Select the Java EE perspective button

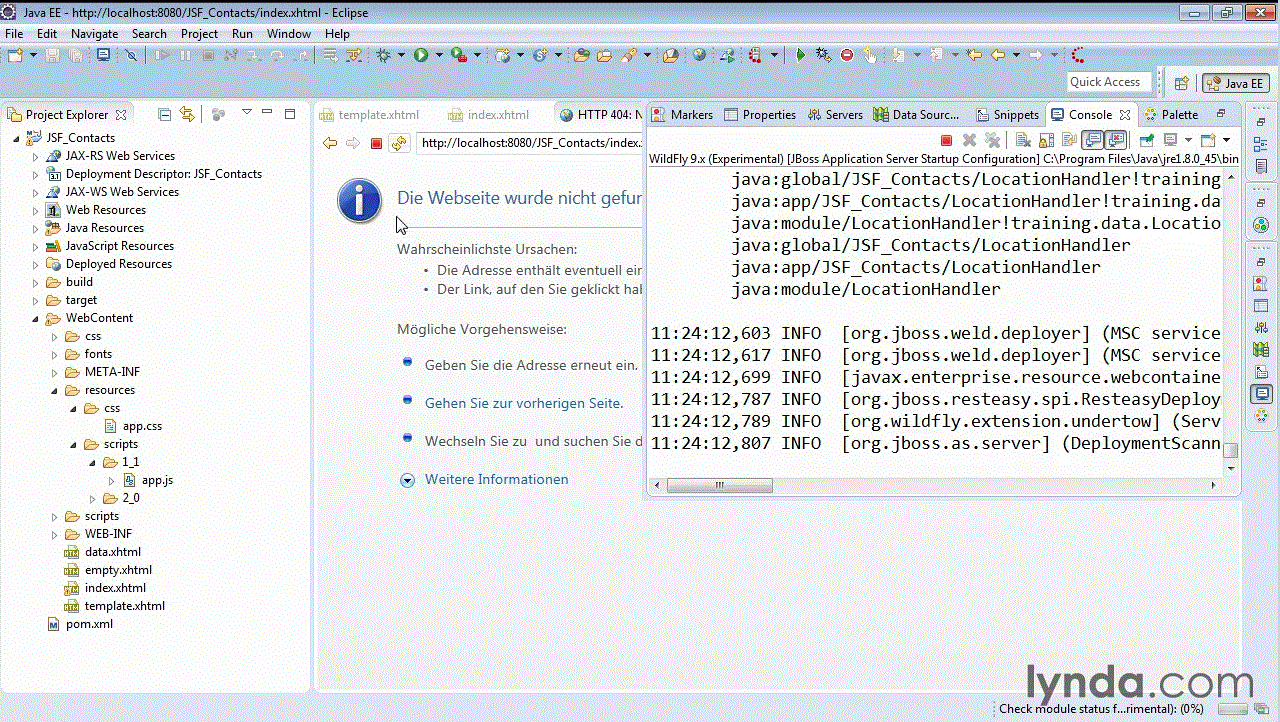coord(1236,83)
